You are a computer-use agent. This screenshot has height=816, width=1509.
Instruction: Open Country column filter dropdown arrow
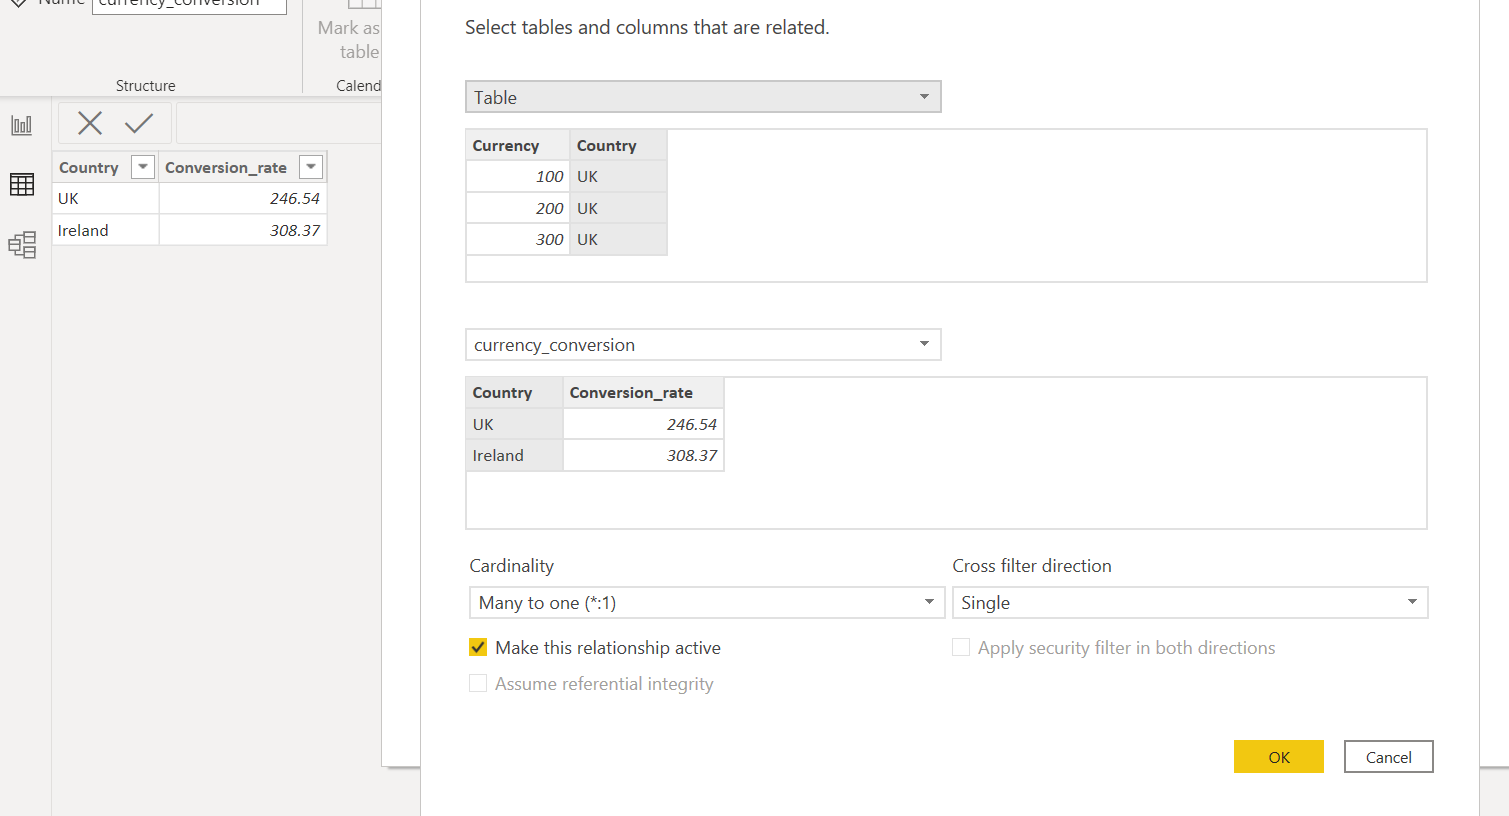tap(143, 167)
